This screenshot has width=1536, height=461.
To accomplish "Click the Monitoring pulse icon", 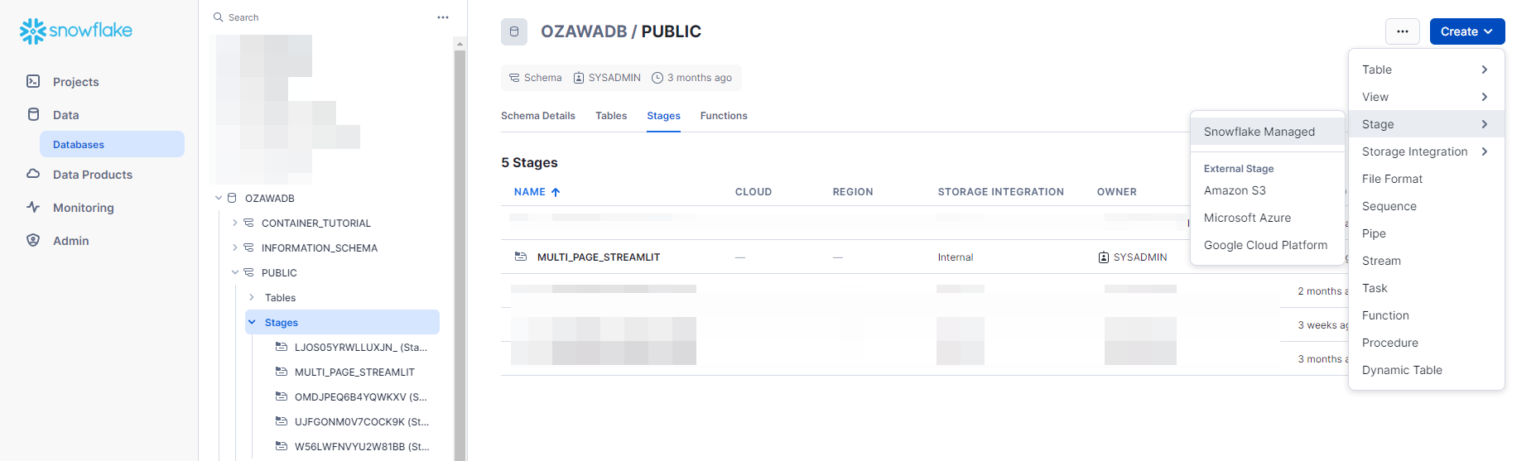I will point(33,208).
